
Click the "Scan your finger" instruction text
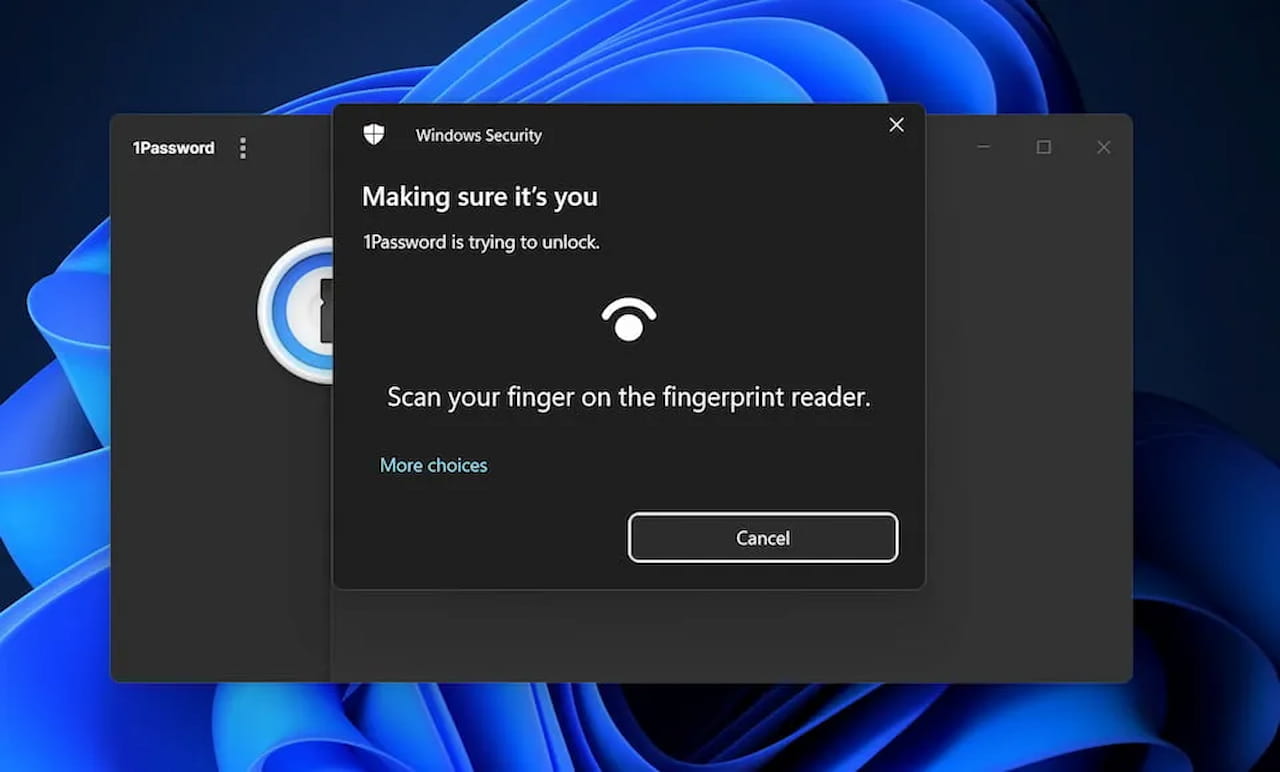629,397
